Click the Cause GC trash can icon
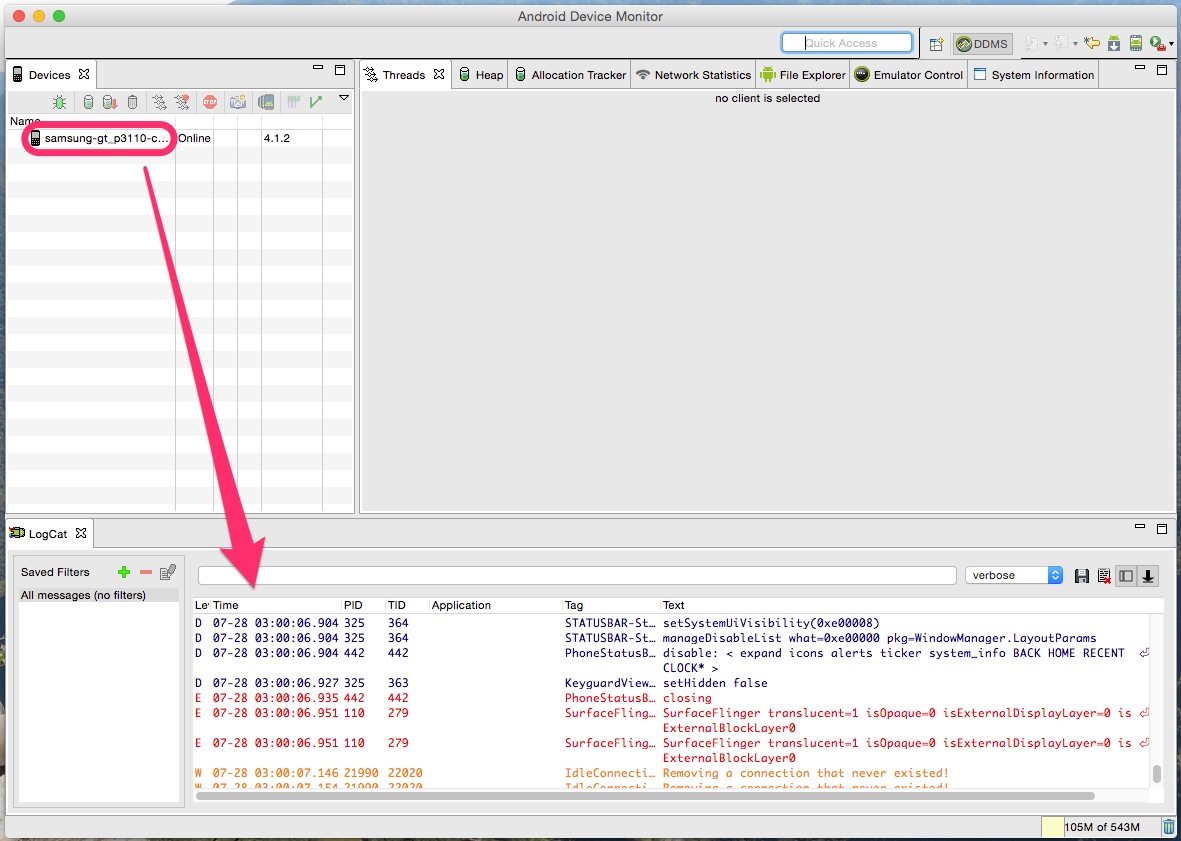This screenshot has width=1181, height=841. click(133, 102)
